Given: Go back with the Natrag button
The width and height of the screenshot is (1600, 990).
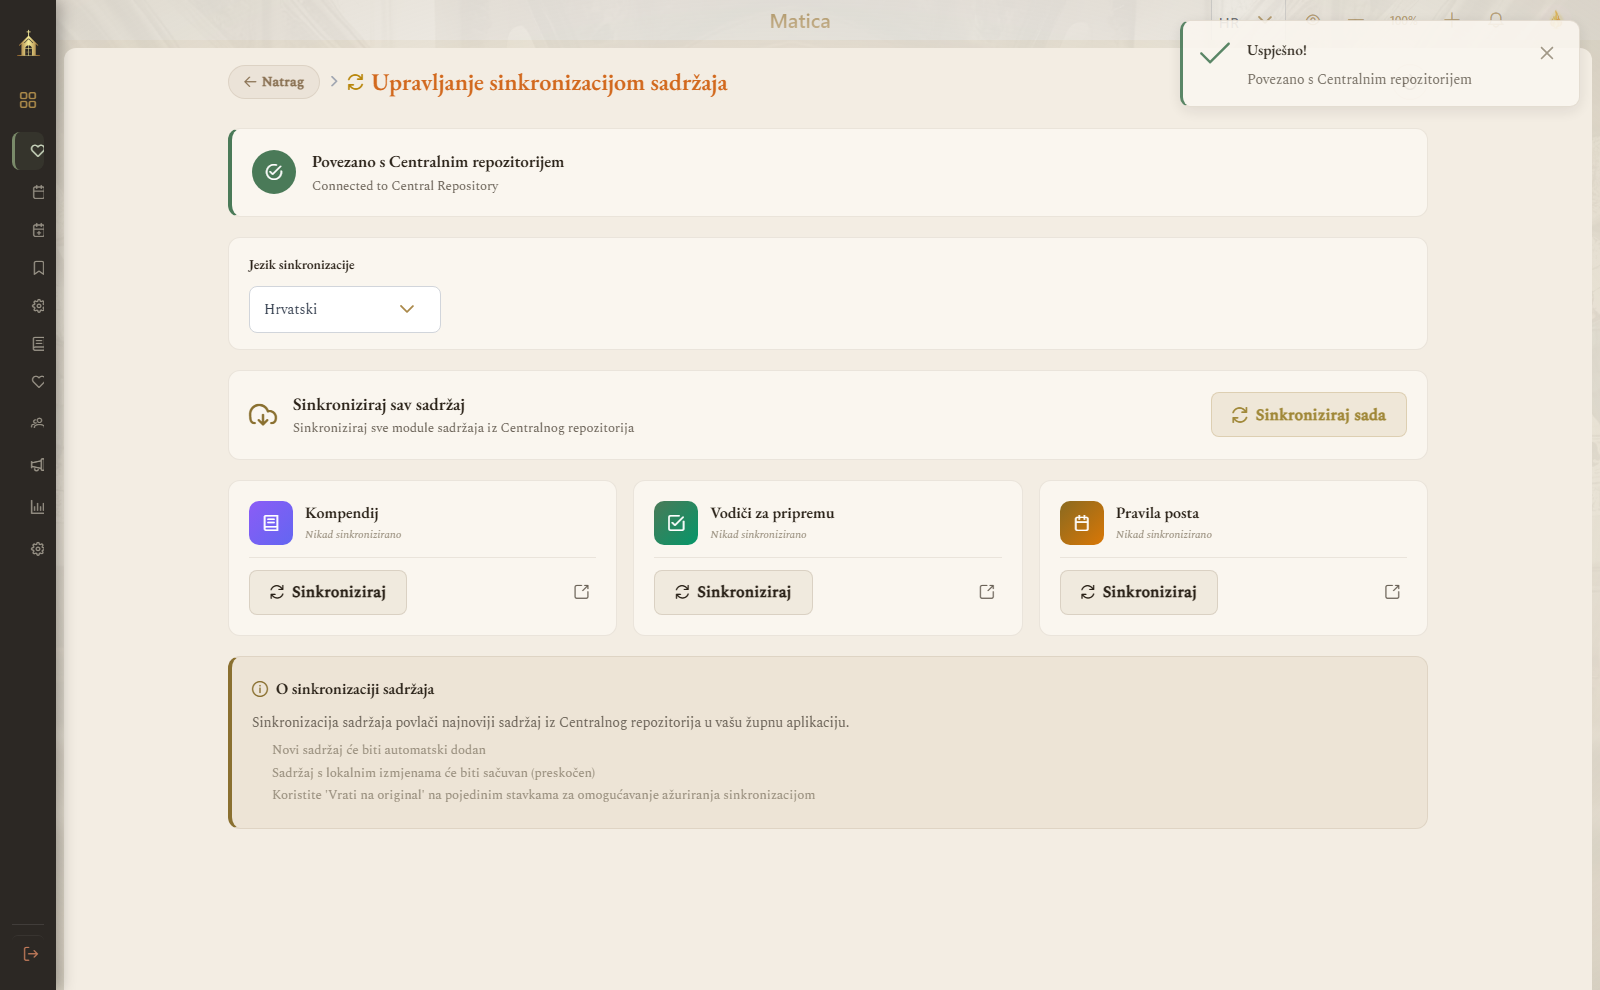Looking at the screenshot, I should (274, 82).
